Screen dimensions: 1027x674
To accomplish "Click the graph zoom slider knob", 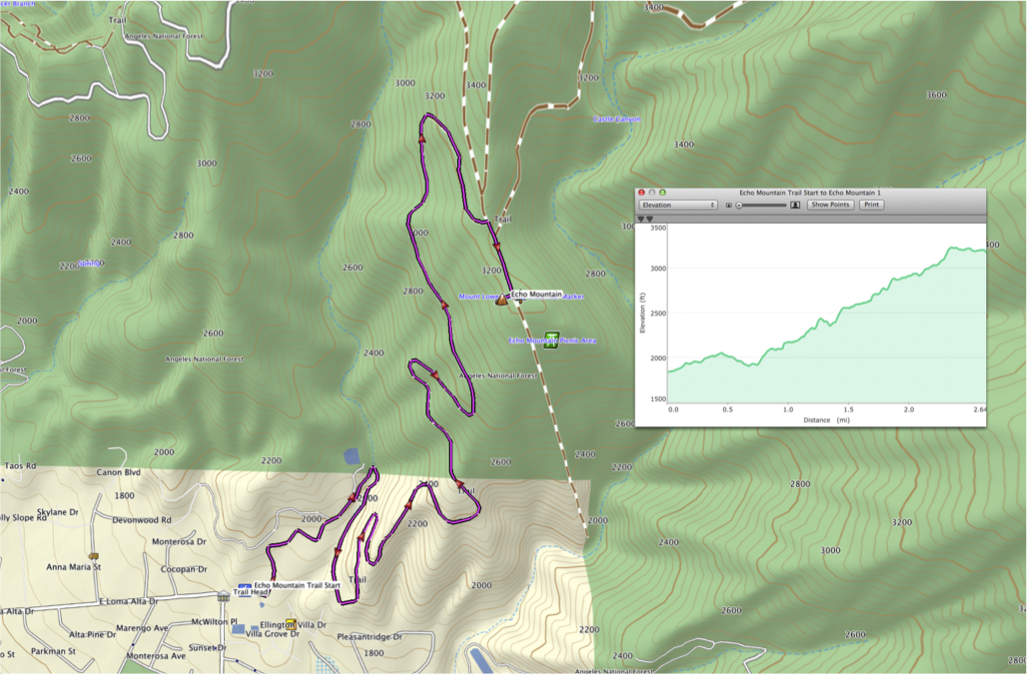I will 739,205.
